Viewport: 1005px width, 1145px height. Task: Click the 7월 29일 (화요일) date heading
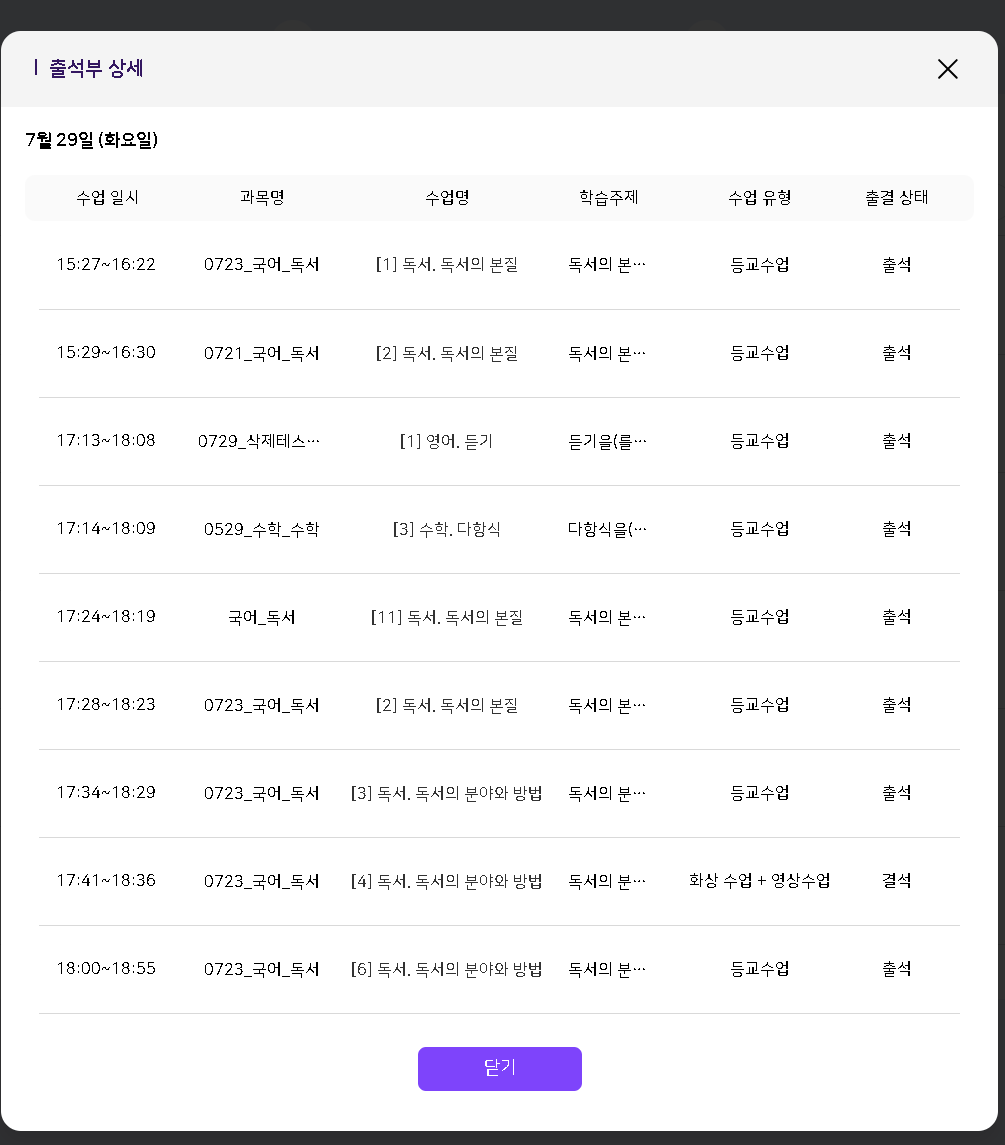[x=92, y=140]
